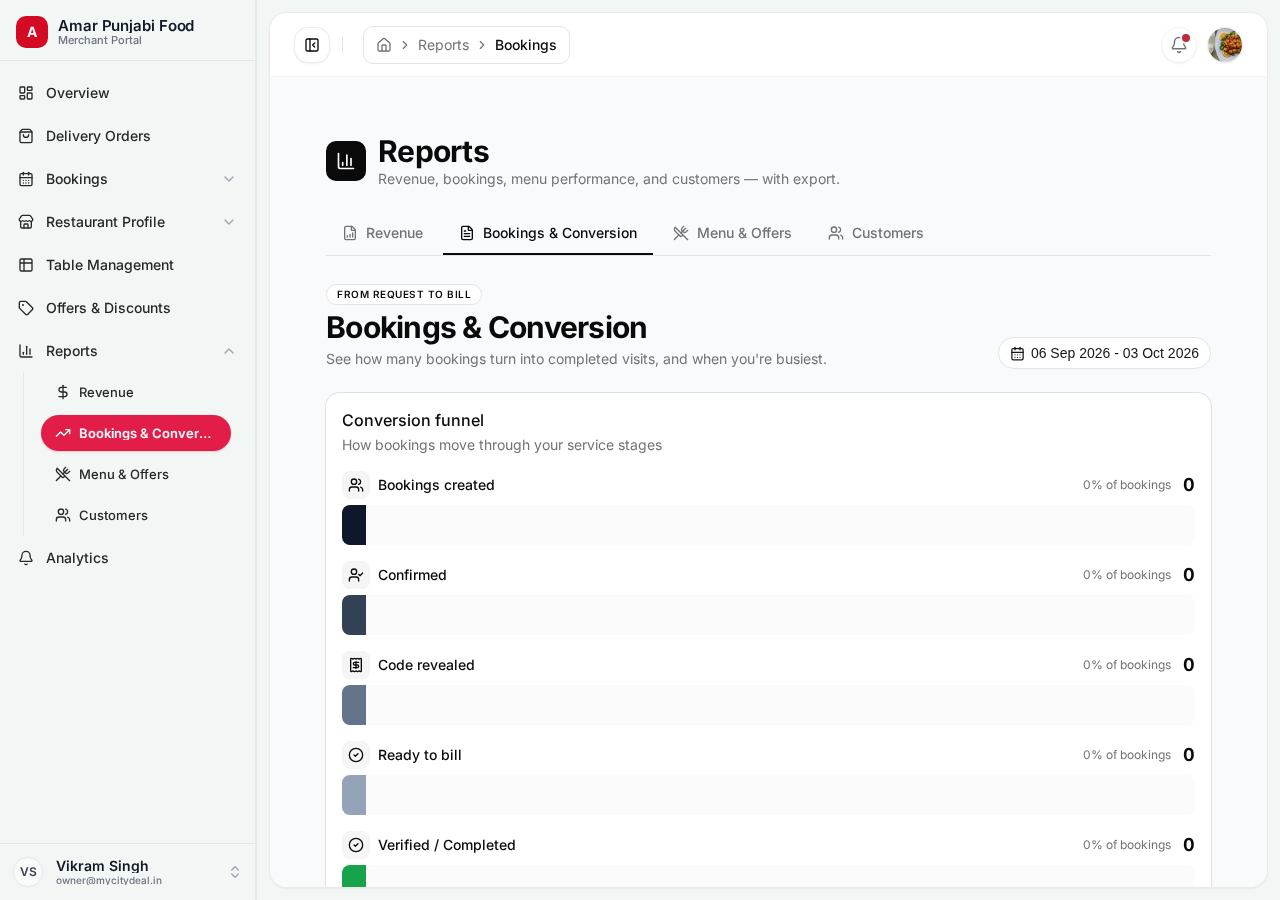Click the Amar Punjabi Food logo badge

[32, 32]
